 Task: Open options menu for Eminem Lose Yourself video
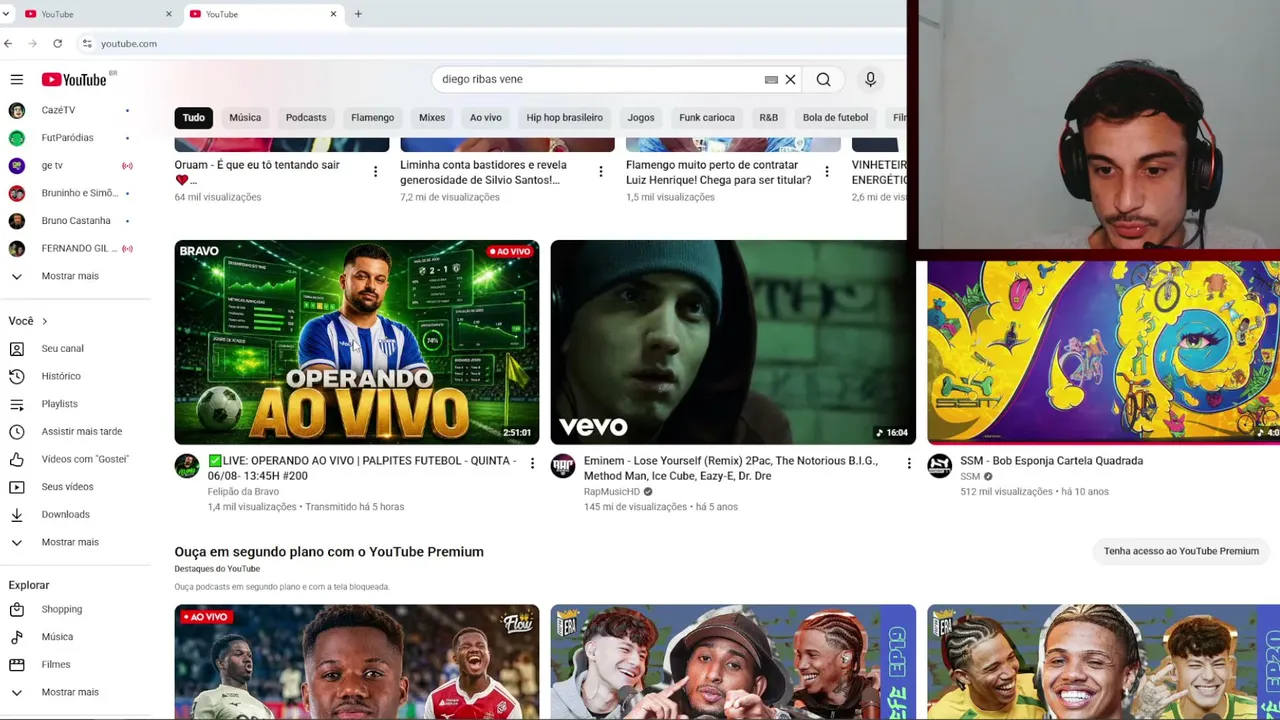pyautogui.click(x=909, y=463)
